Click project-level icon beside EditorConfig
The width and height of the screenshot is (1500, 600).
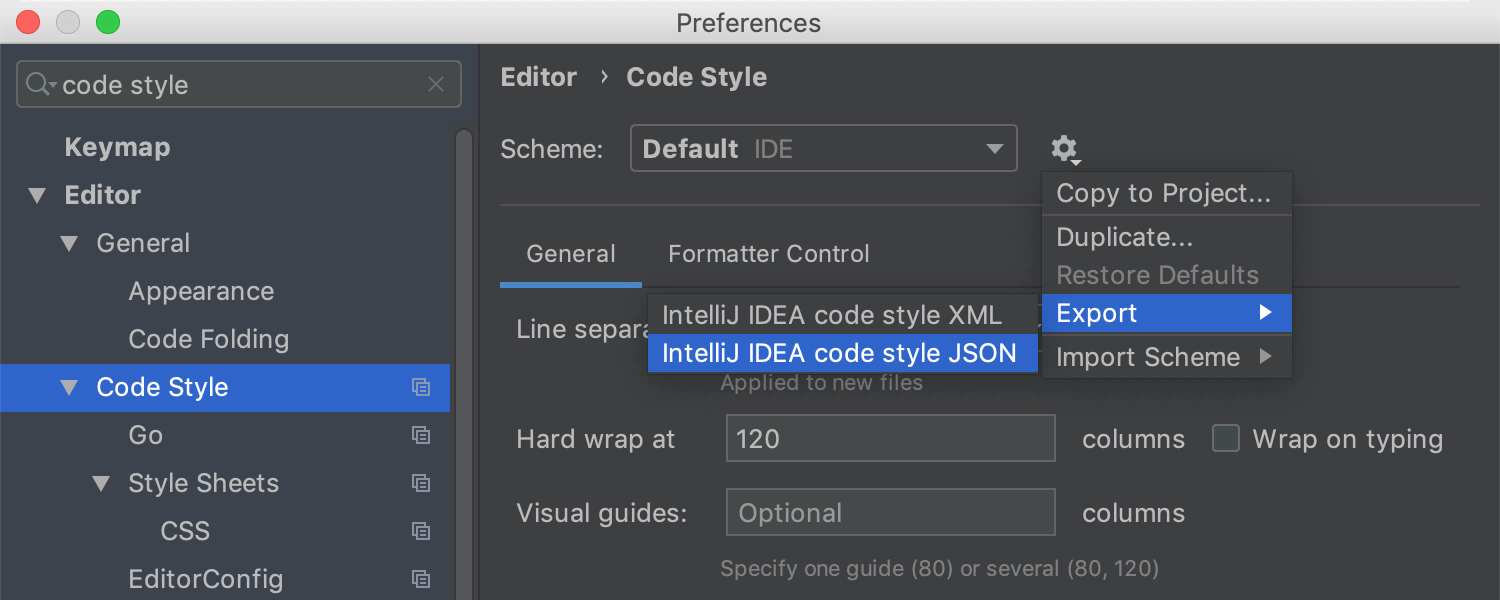(x=421, y=580)
